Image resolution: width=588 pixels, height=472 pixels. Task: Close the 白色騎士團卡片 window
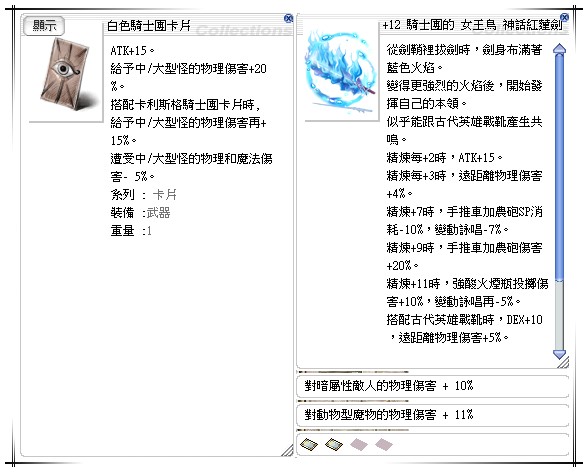point(288,18)
